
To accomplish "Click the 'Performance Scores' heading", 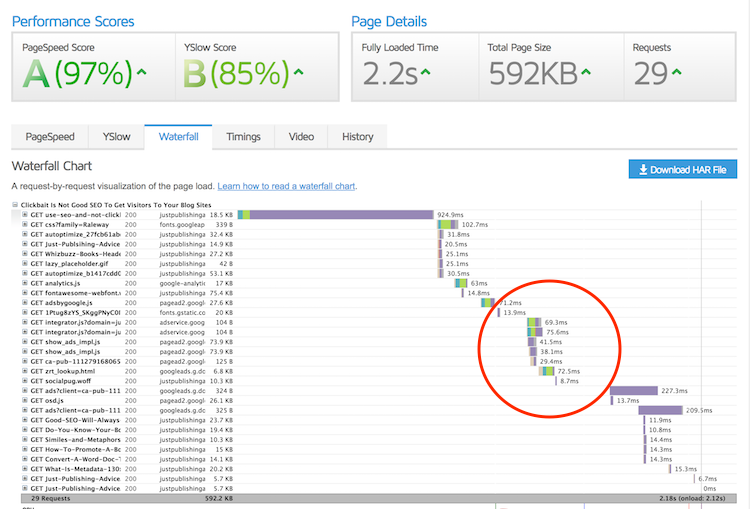I will click(73, 22).
